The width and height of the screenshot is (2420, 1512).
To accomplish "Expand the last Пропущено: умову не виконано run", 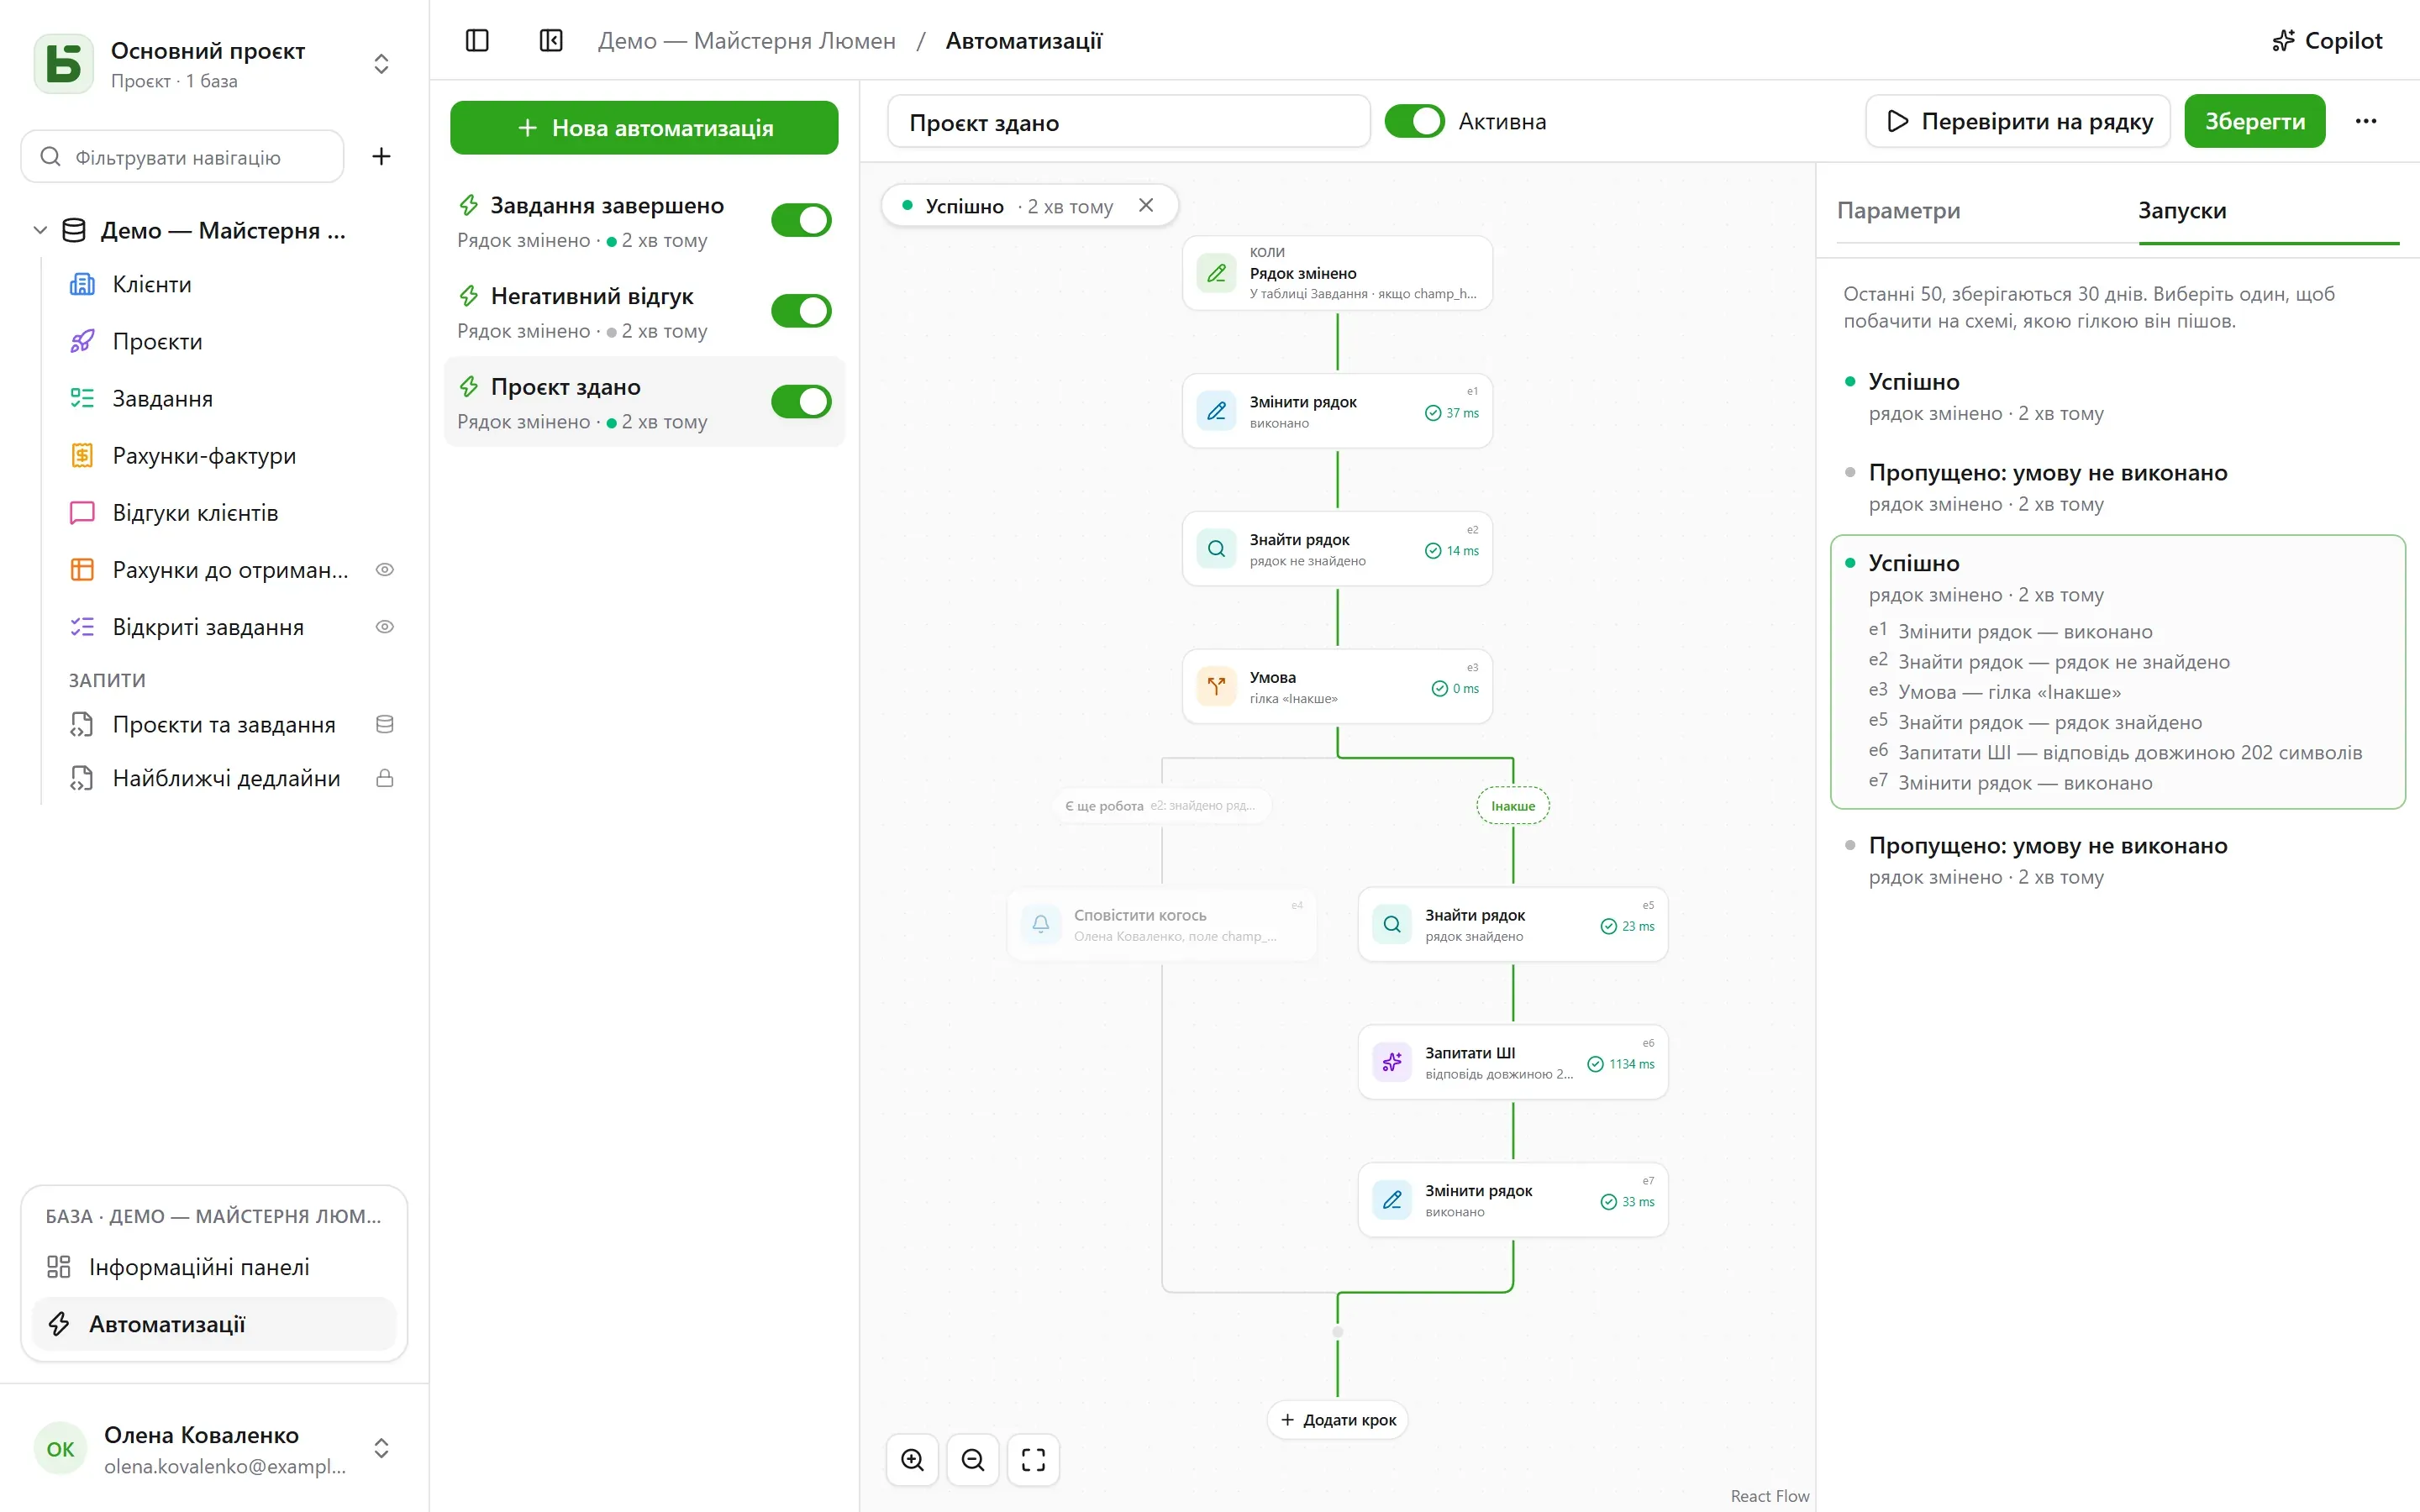I will pyautogui.click(x=2117, y=860).
